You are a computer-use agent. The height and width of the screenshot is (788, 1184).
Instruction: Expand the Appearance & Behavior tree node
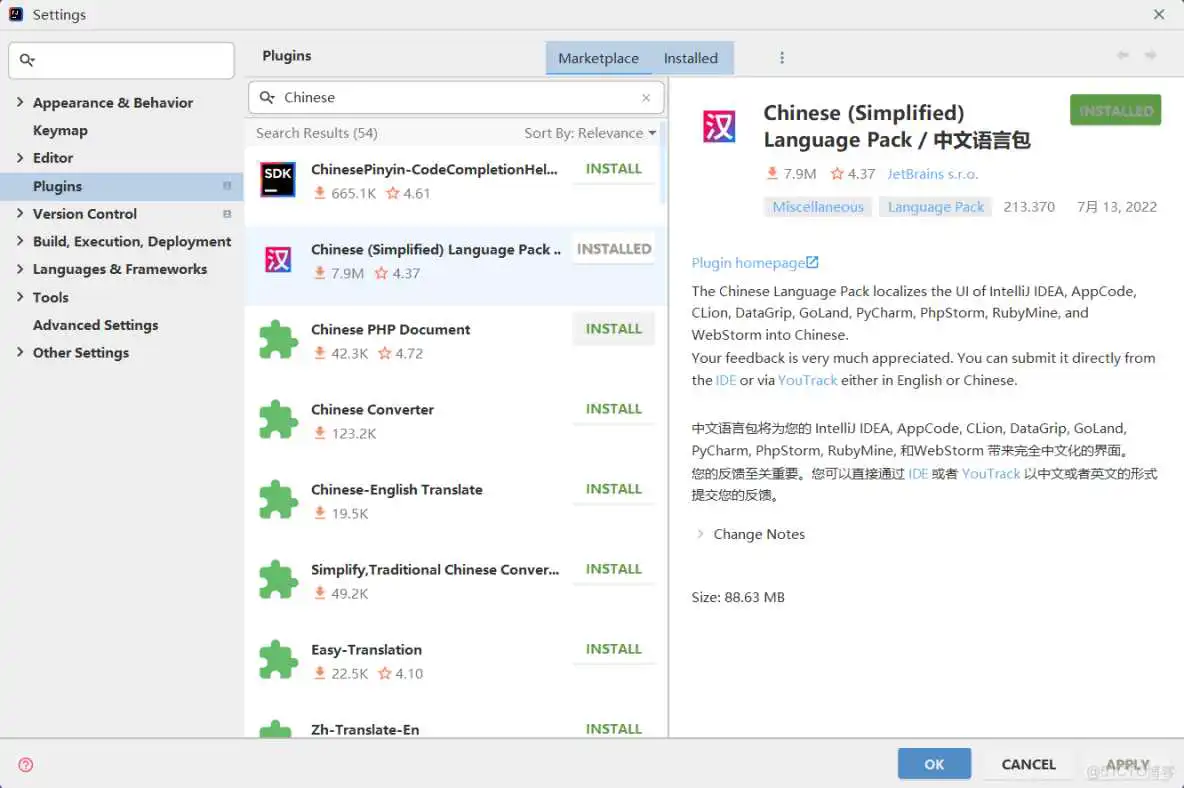20,102
